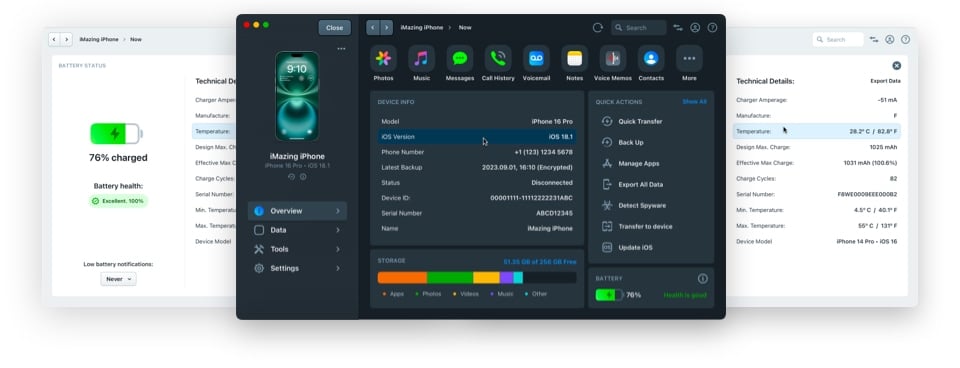Open the Never low battery notifications dropdown
The image size is (960, 368).
pyautogui.click(x=118, y=279)
